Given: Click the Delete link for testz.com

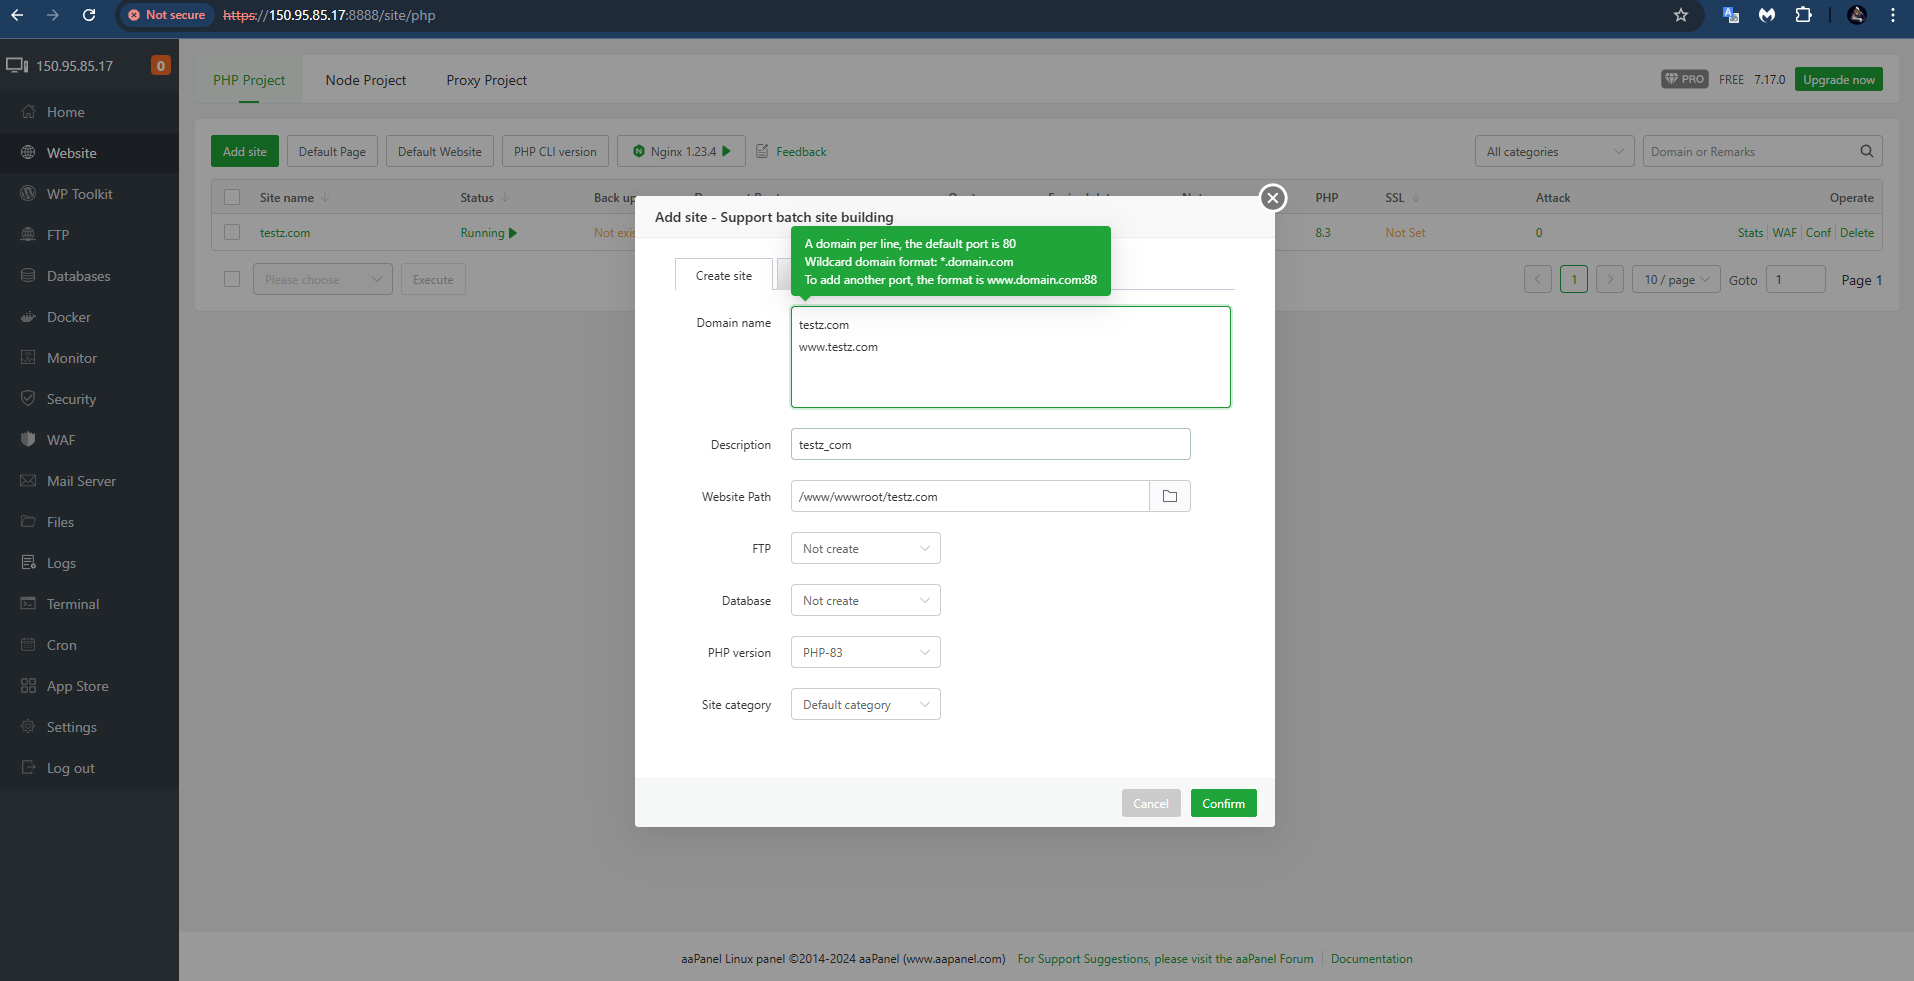Looking at the screenshot, I should click(x=1857, y=233).
